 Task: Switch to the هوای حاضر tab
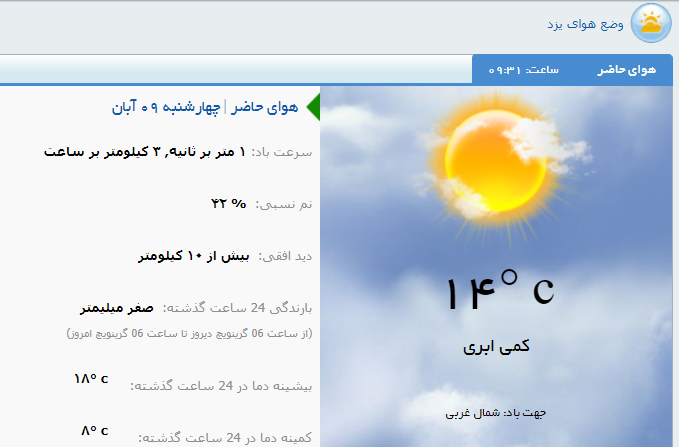pos(626,70)
